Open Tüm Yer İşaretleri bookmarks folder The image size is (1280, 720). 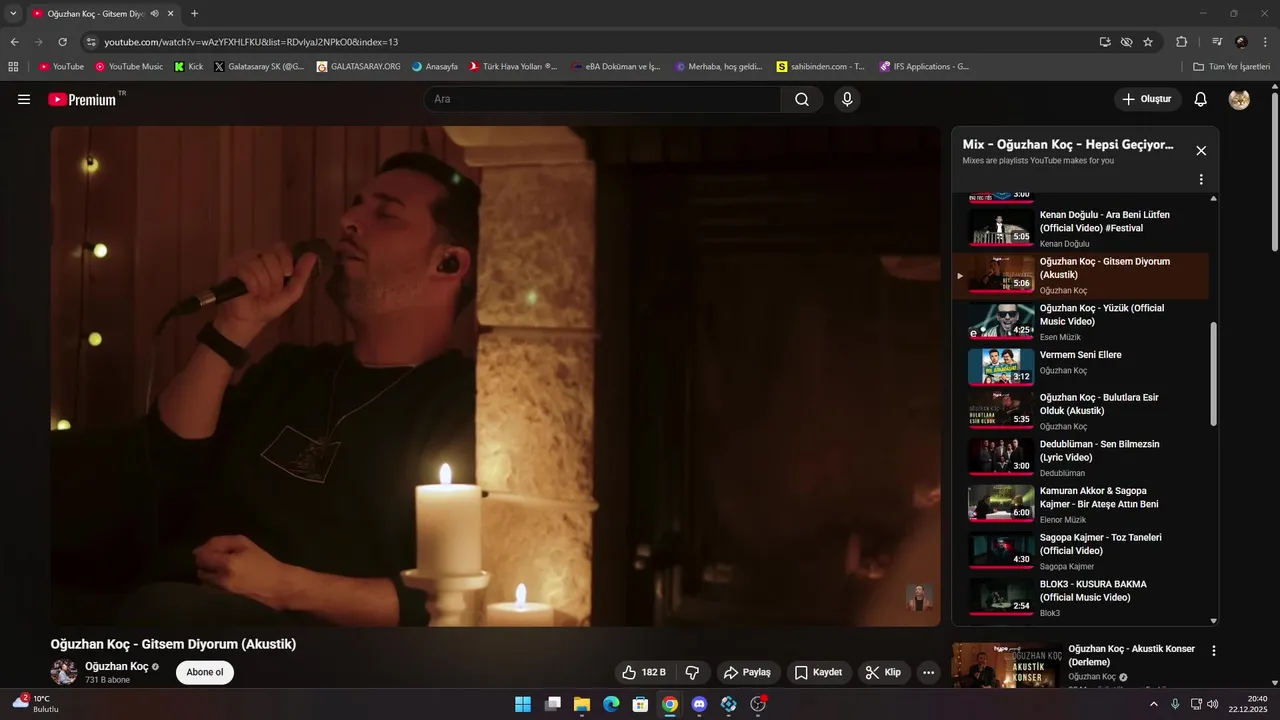pos(1231,67)
